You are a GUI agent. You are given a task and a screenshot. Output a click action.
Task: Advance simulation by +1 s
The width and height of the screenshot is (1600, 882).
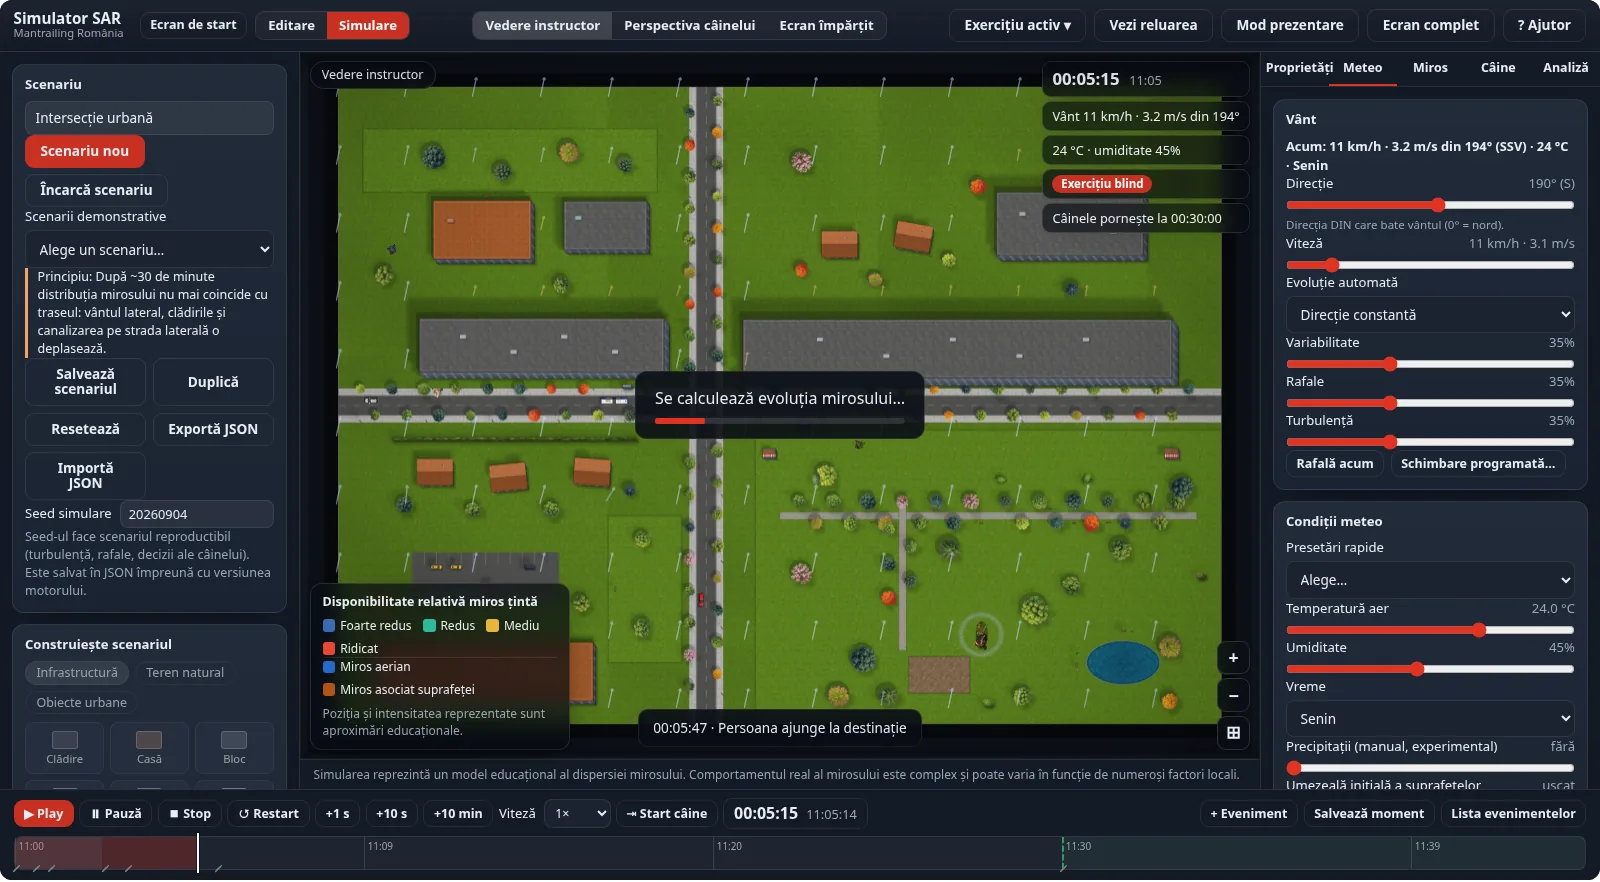(x=337, y=814)
